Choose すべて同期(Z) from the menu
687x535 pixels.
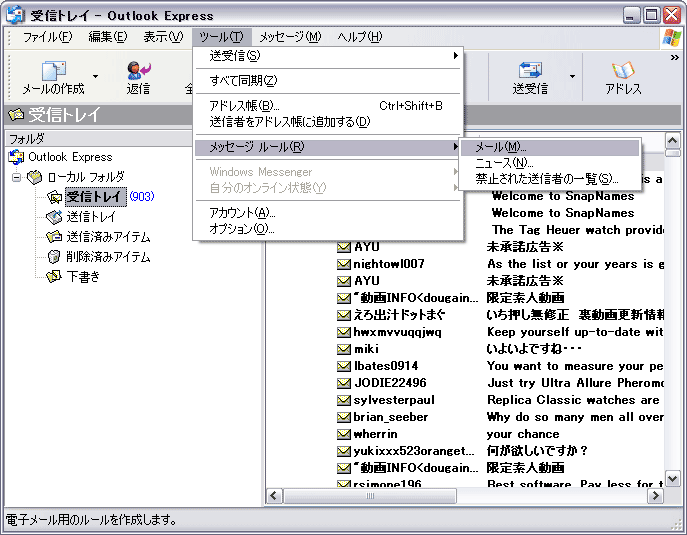329,81
